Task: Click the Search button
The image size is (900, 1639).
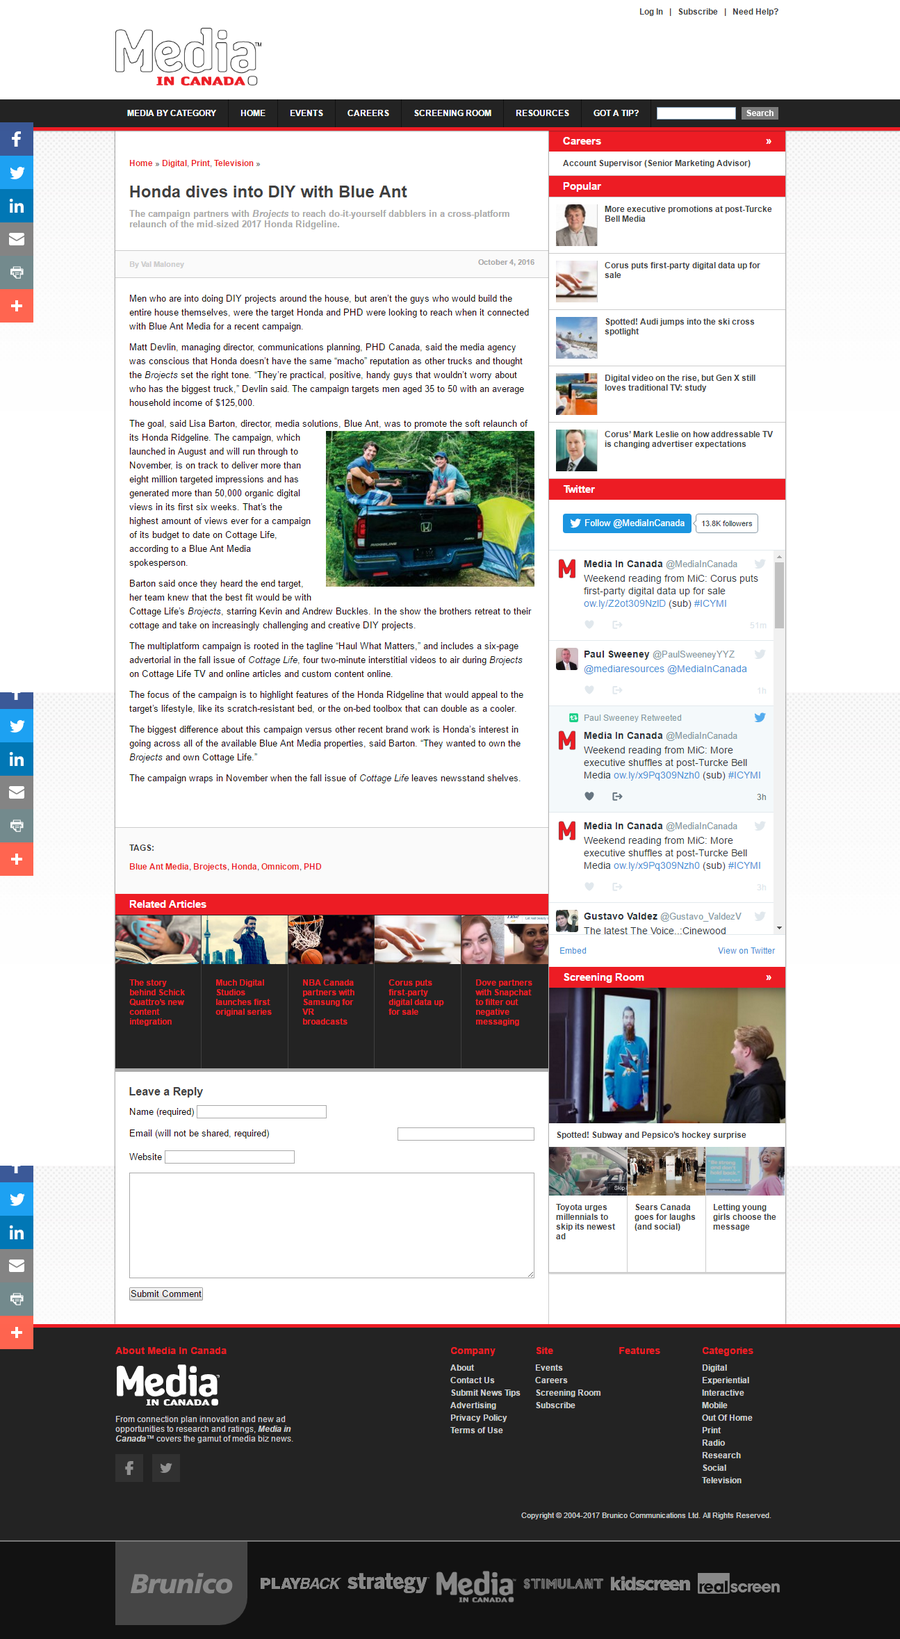Action: pyautogui.click(x=760, y=113)
